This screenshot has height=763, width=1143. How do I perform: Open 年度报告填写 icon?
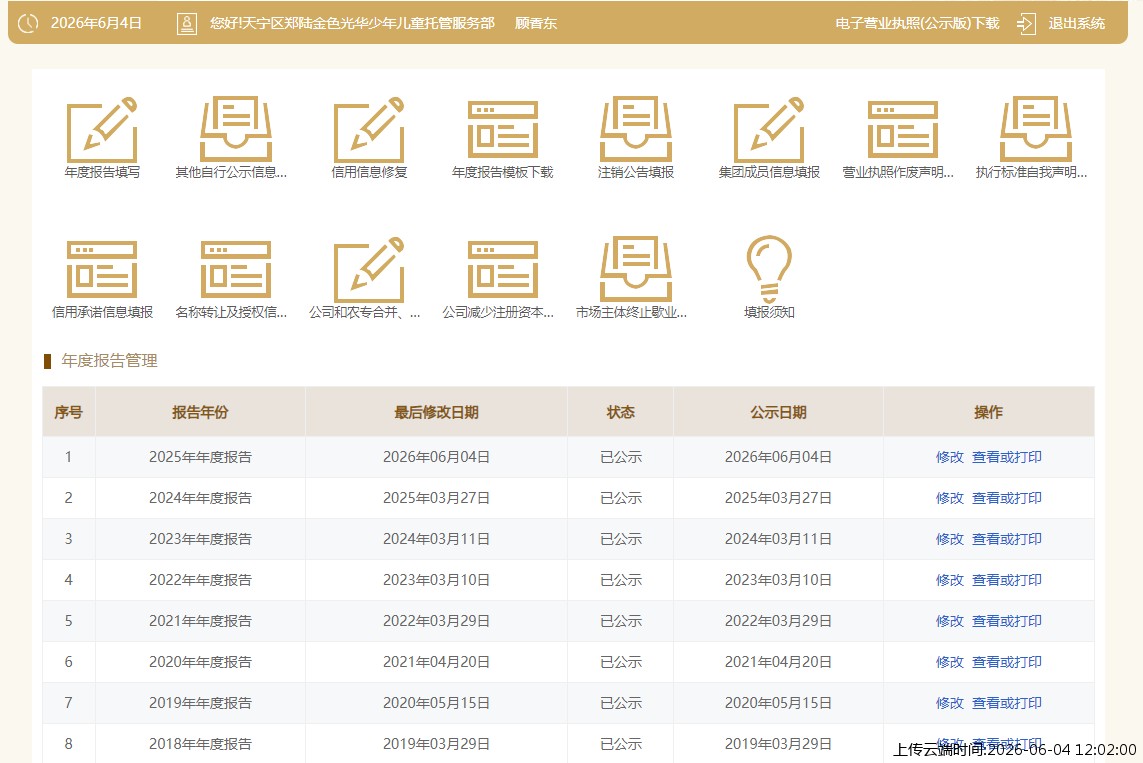click(102, 130)
